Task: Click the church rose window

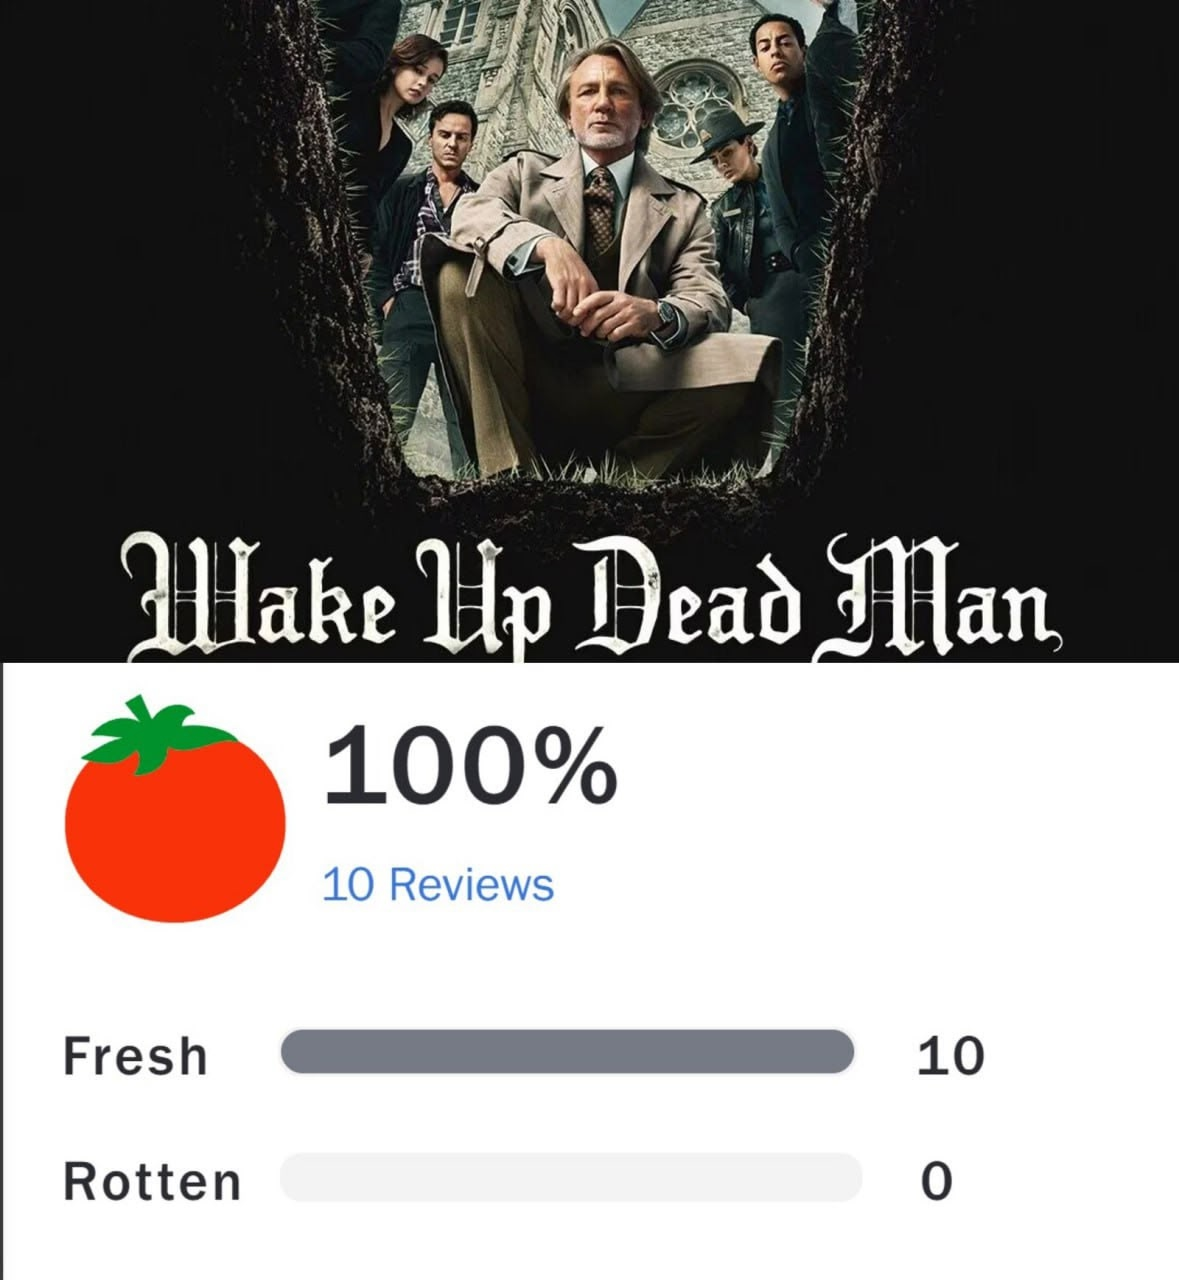Action: (x=697, y=105)
